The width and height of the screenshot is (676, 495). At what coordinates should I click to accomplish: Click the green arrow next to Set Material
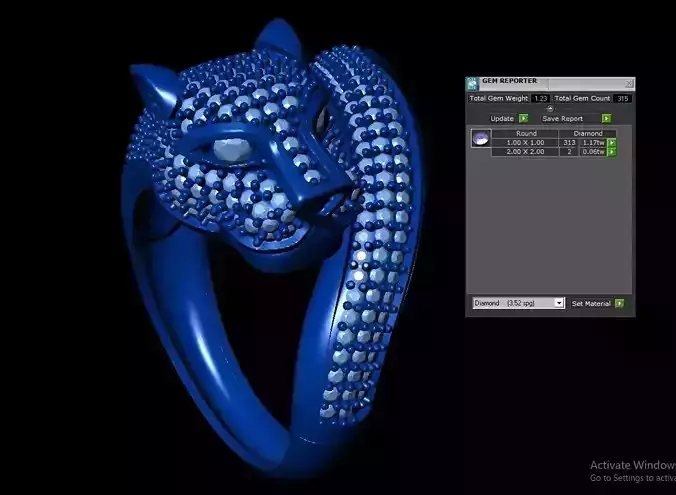click(619, 303)
